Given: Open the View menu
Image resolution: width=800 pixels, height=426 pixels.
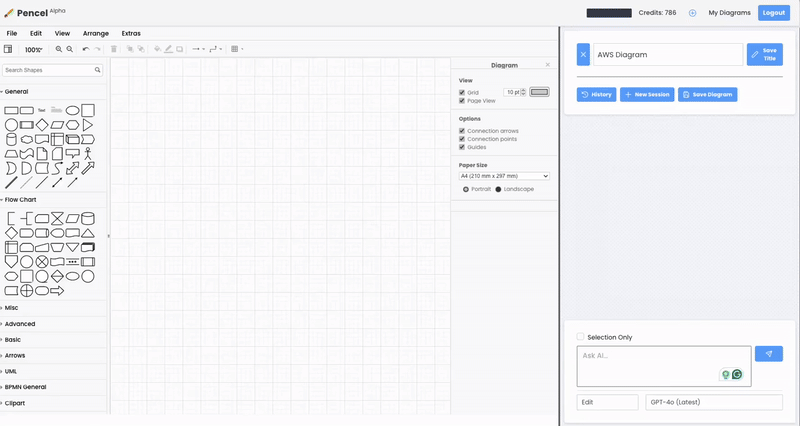Looking at the screenshot, I should (62, 33).
